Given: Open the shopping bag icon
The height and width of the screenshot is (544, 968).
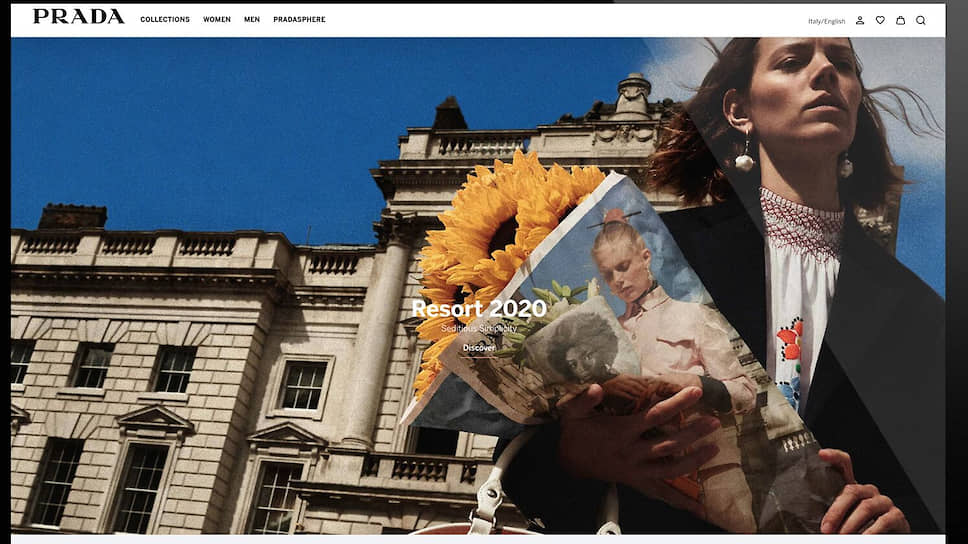Looking at the screenshot, I should click(900, 20).
